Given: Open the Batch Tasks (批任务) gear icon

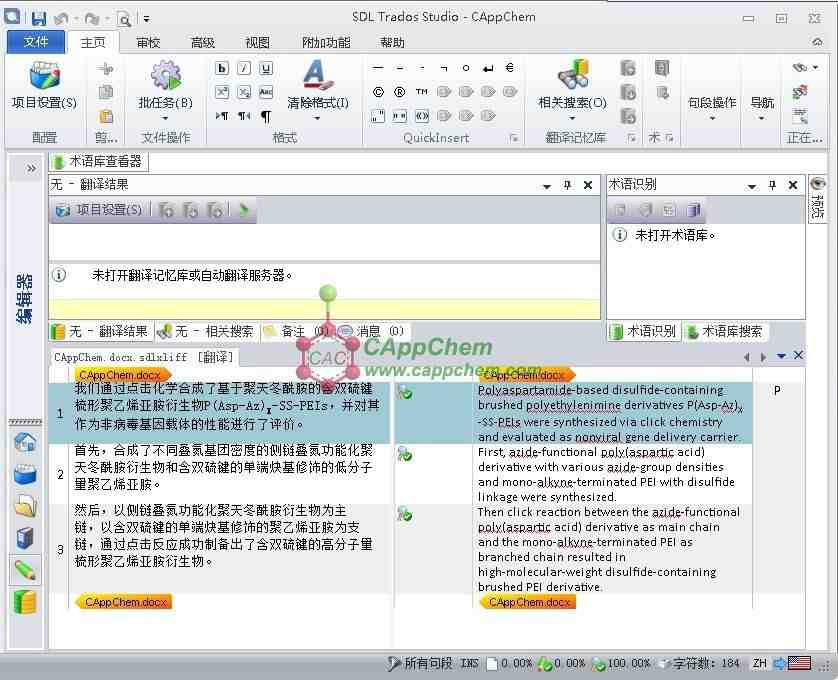Looking at the screenshot, I should 165,75.
